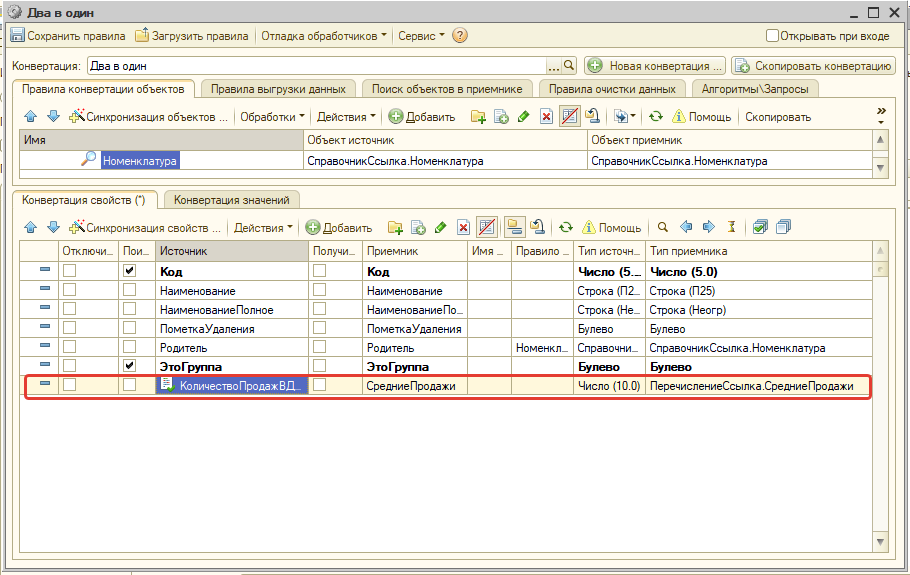Click the ellipsis selector in Конвертация field

pyautogui.click(x=554, y=66)
